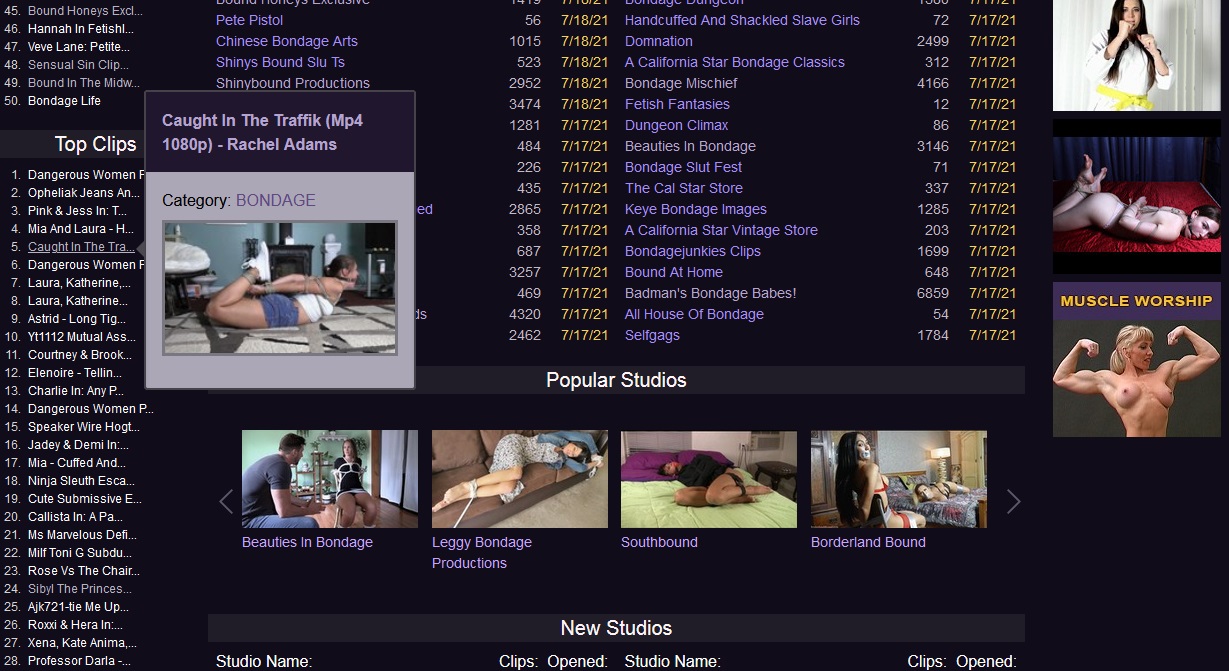Open Keye Bondage Images studio
The image size is (1229, 671).
click(696, 209)
